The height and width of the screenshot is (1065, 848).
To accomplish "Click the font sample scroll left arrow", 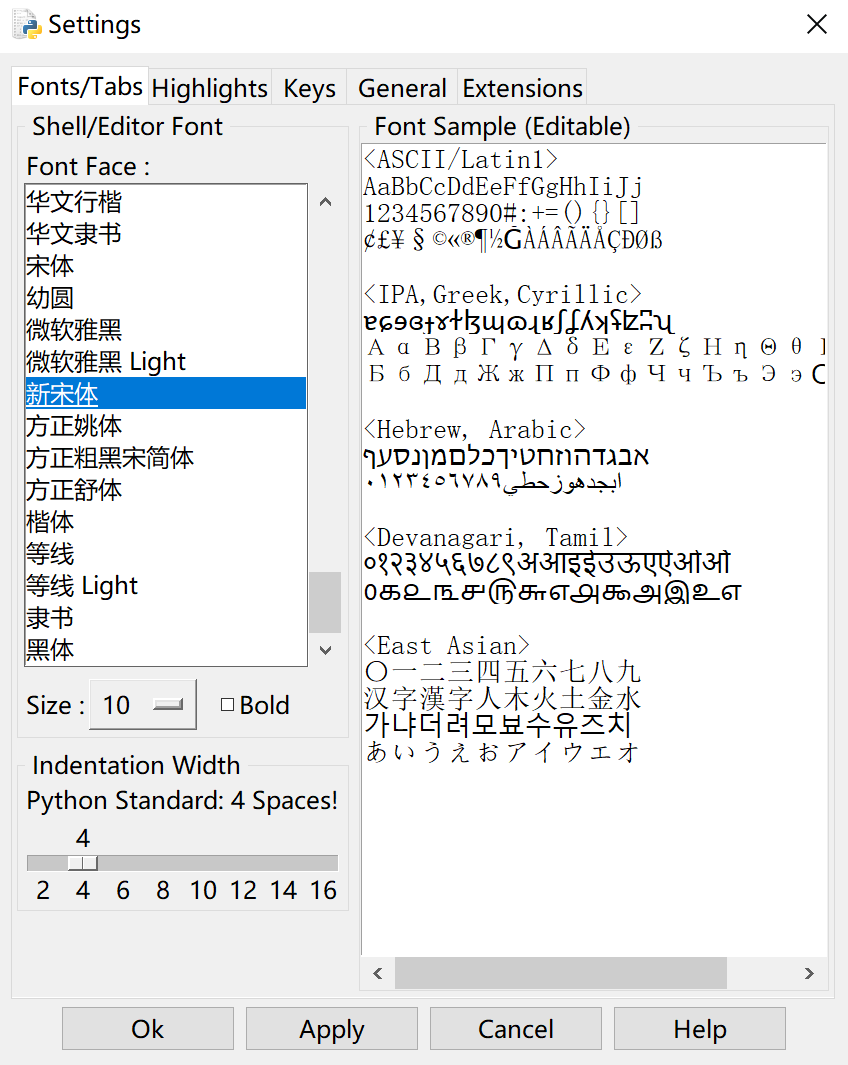I will (x=378, y=973).
